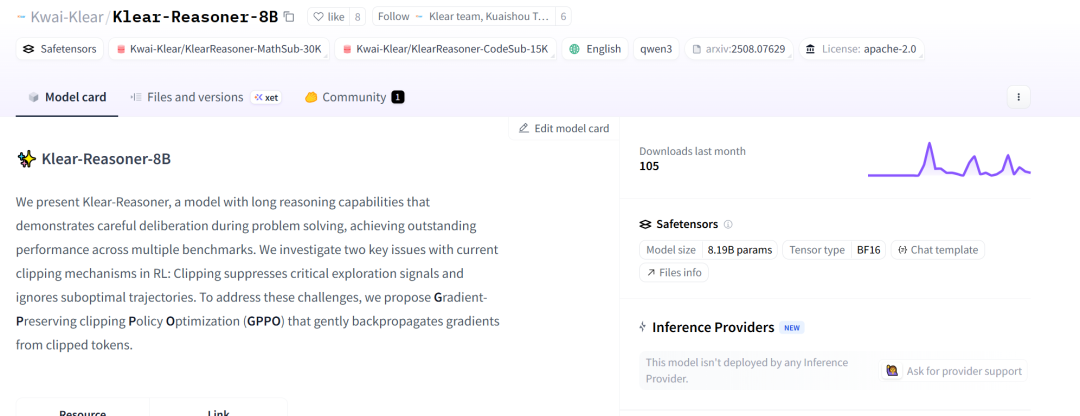Click the license icon in apache-2.0 tag
1080x416 pixels.
click(811, 49)
